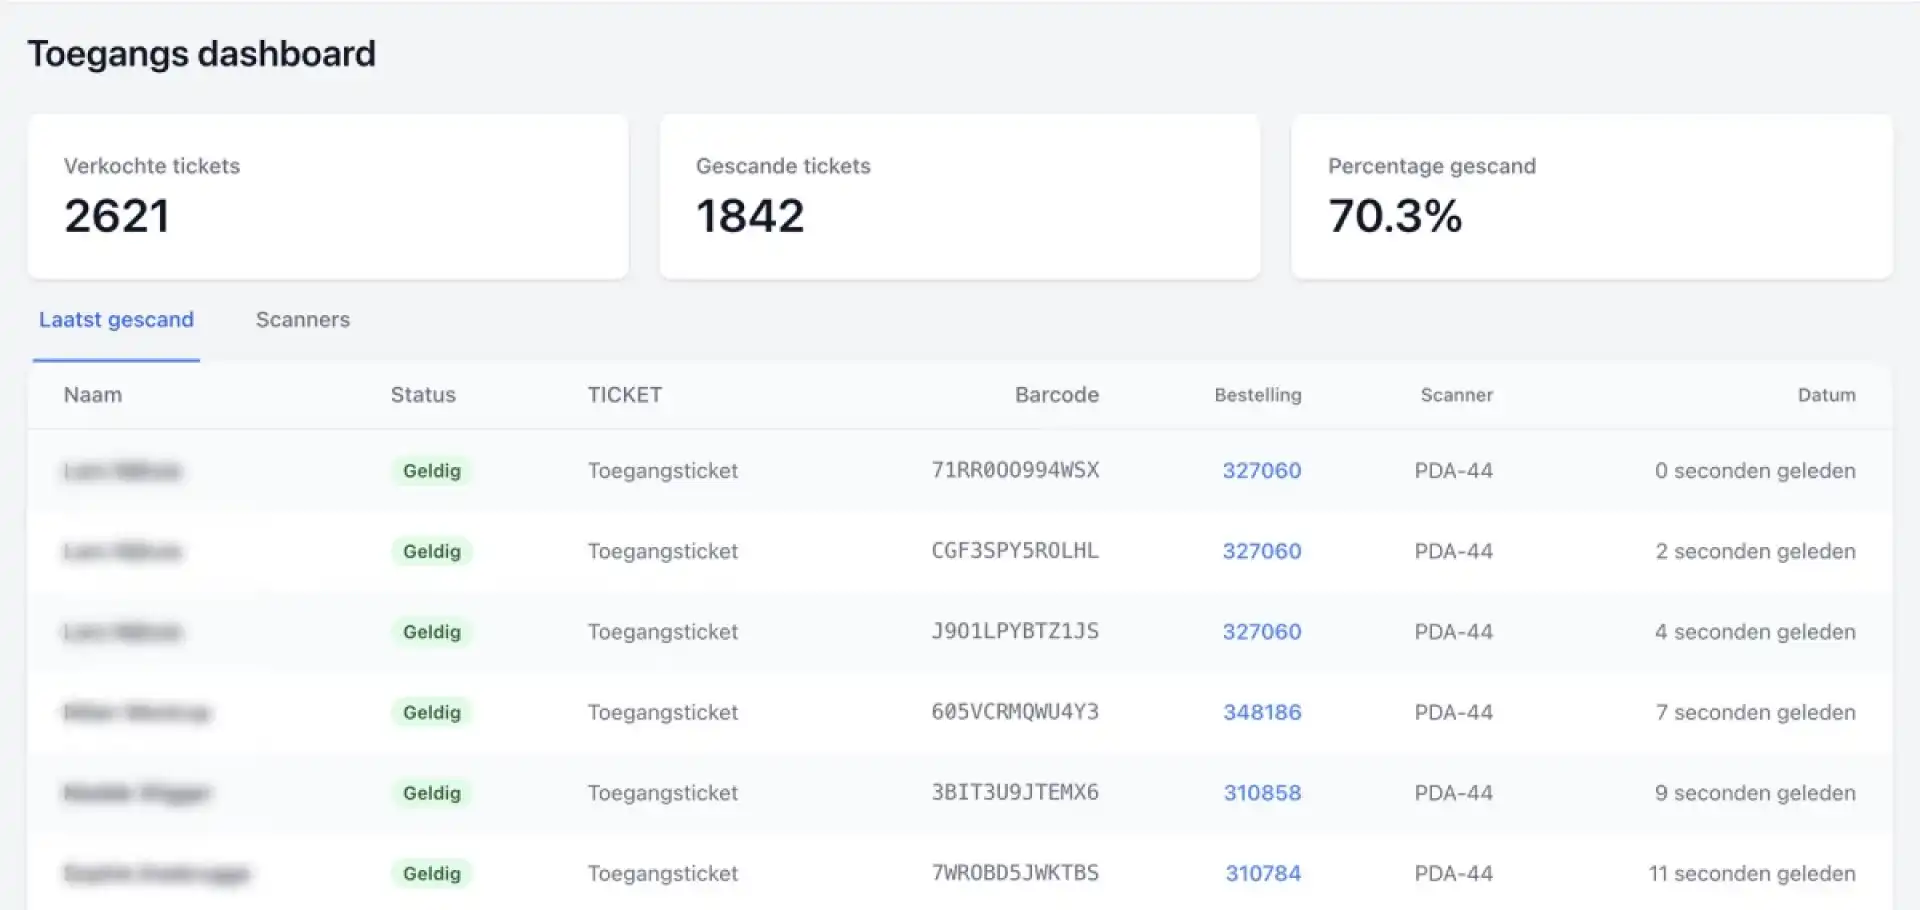This screenshot has height=910, width=1920.
Task: Click the Percentage gescand card
Action: tap(1591, 196)
